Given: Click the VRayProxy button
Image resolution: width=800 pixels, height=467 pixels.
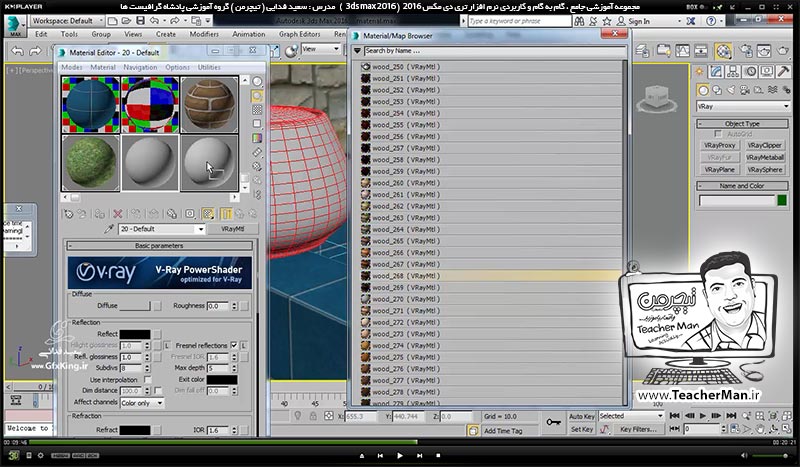Looking at the screenshot, I should 719,145.
